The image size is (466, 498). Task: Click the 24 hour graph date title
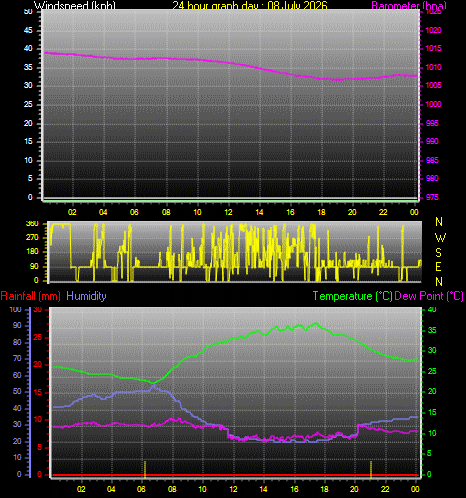(x=250, y=5)
